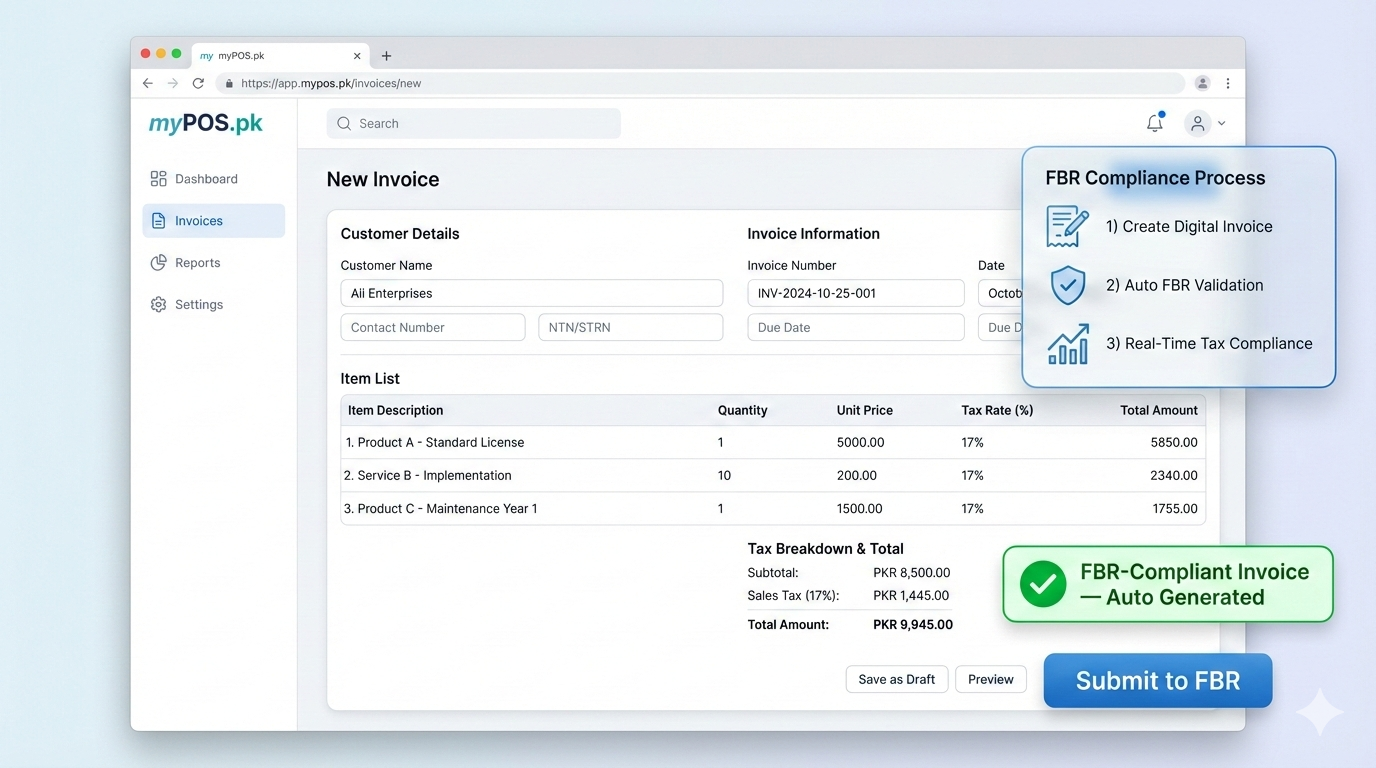Open Settings from the sidebar
This screenshot has height=768, width=1376.
coord(213,305)
